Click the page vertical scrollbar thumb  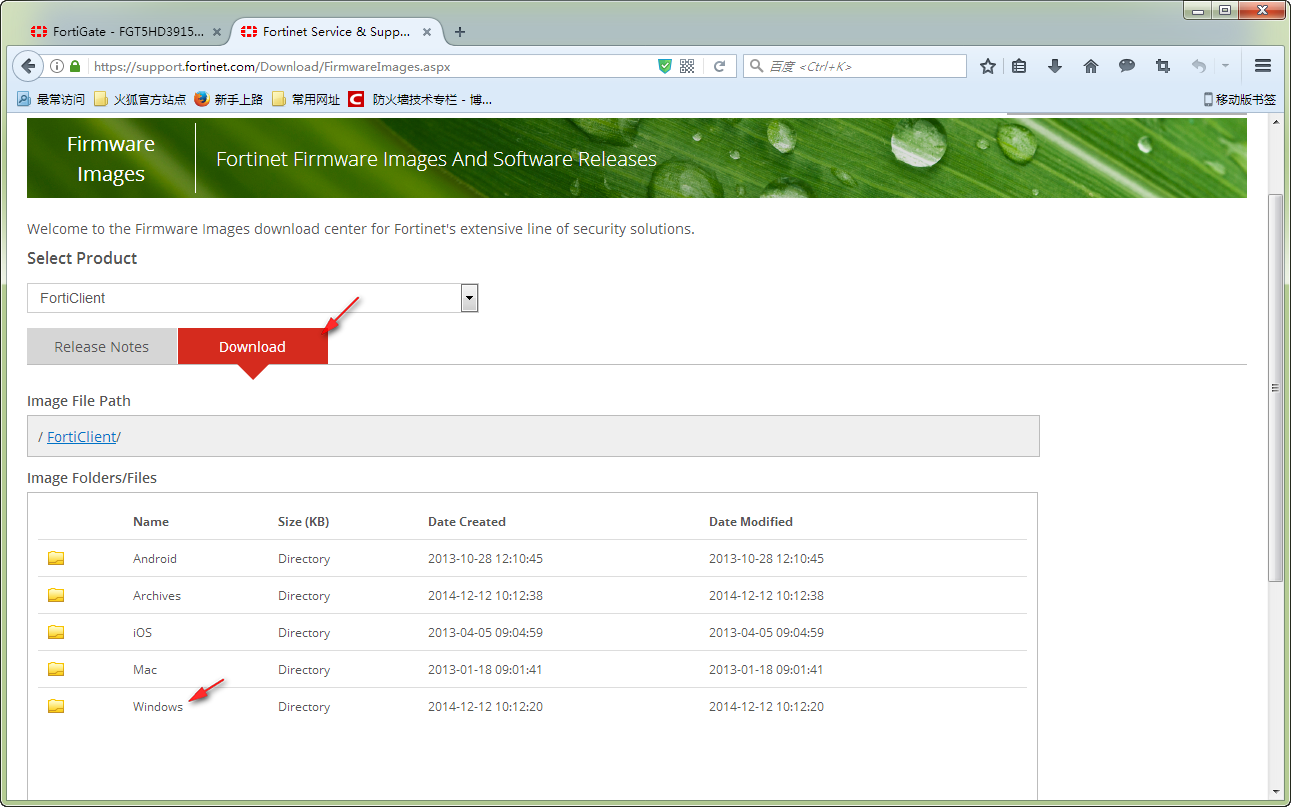click(x=1275, y=388)
